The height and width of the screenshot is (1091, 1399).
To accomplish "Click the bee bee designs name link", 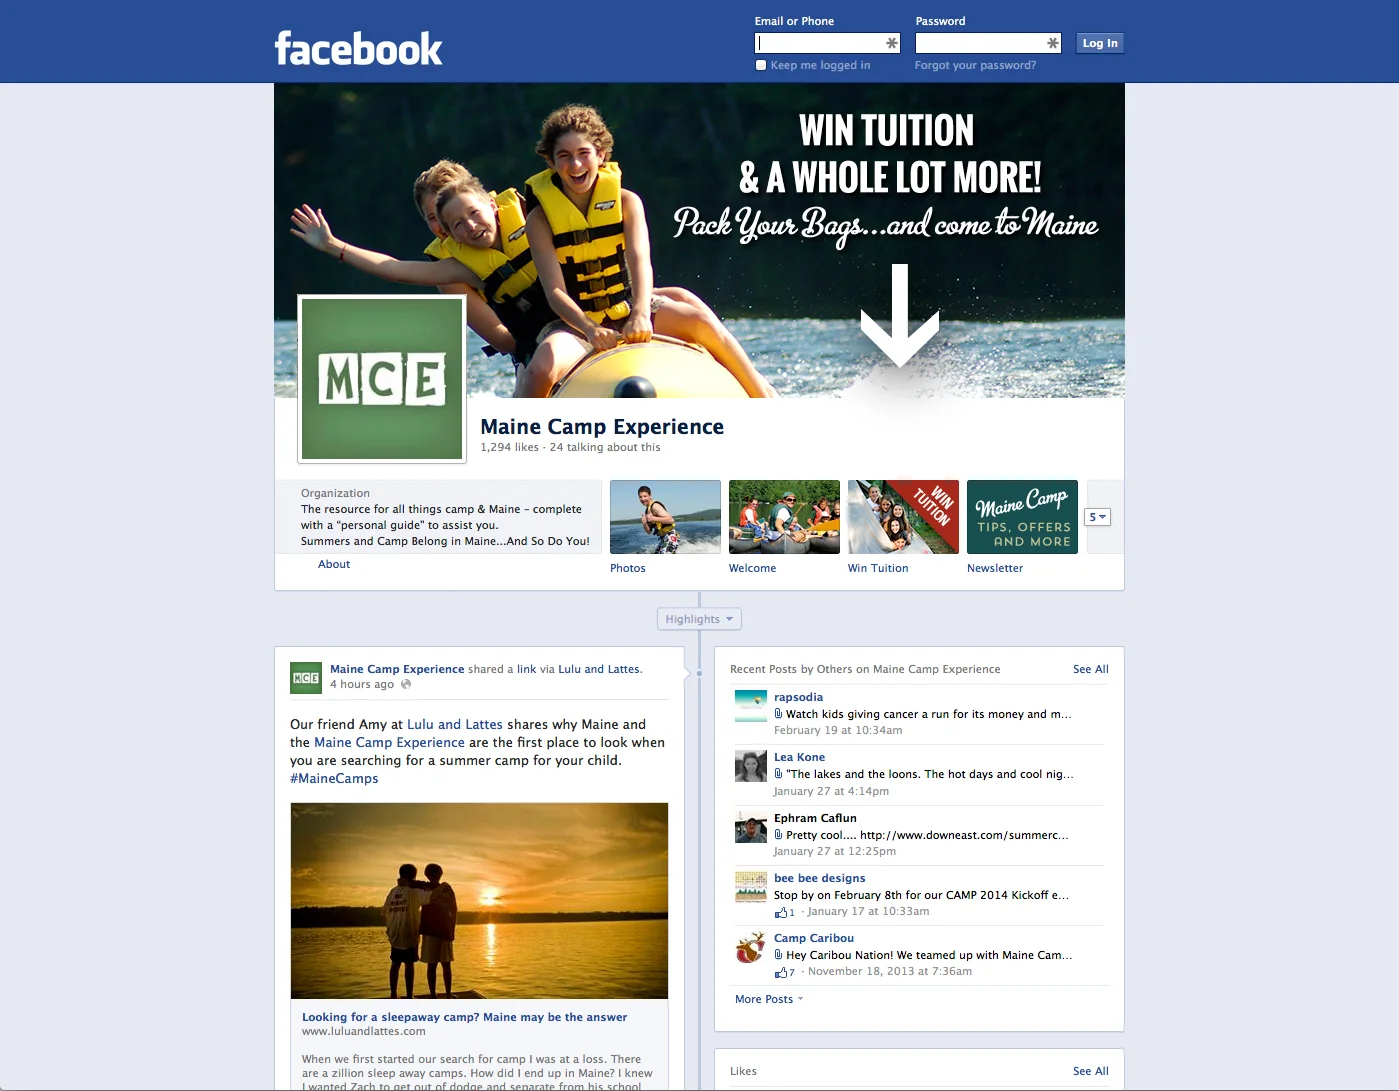I will click(x=819, y=878).
